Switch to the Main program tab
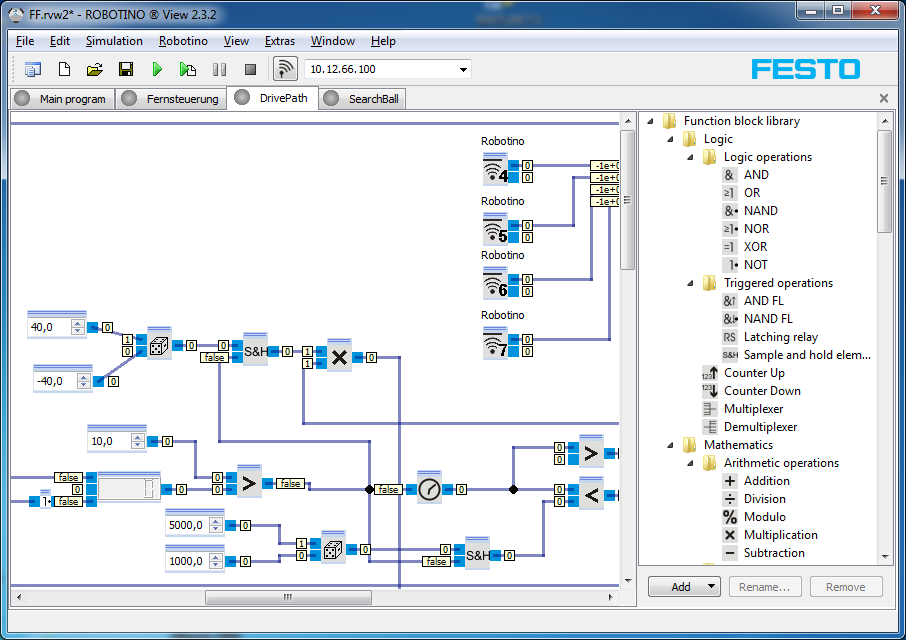This screenshot has width=906, height=640. 62,99
